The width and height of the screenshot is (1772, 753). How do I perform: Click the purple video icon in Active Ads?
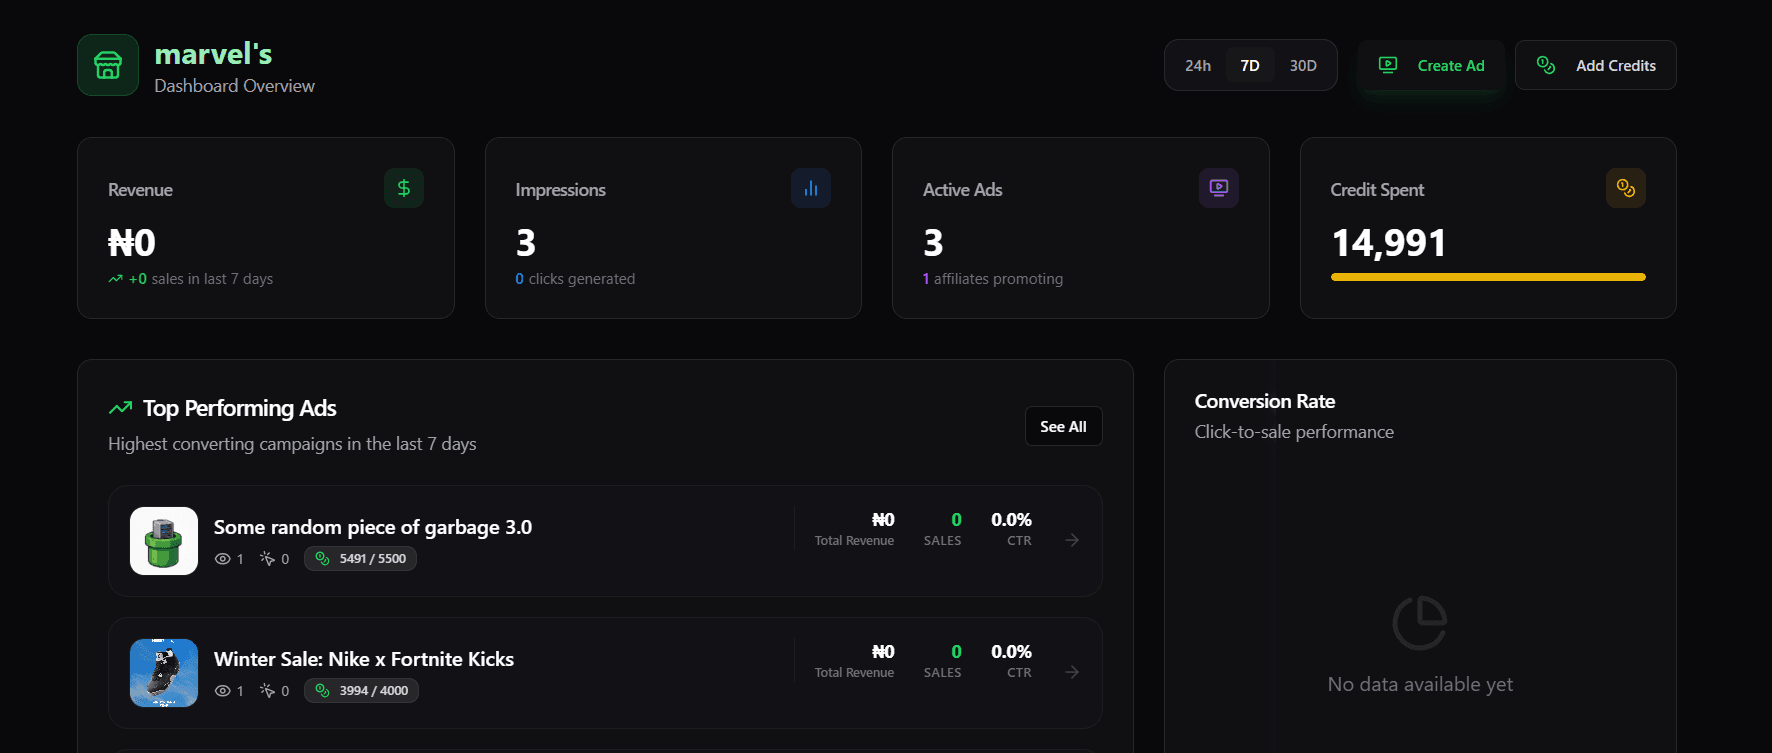[1218, 188]
